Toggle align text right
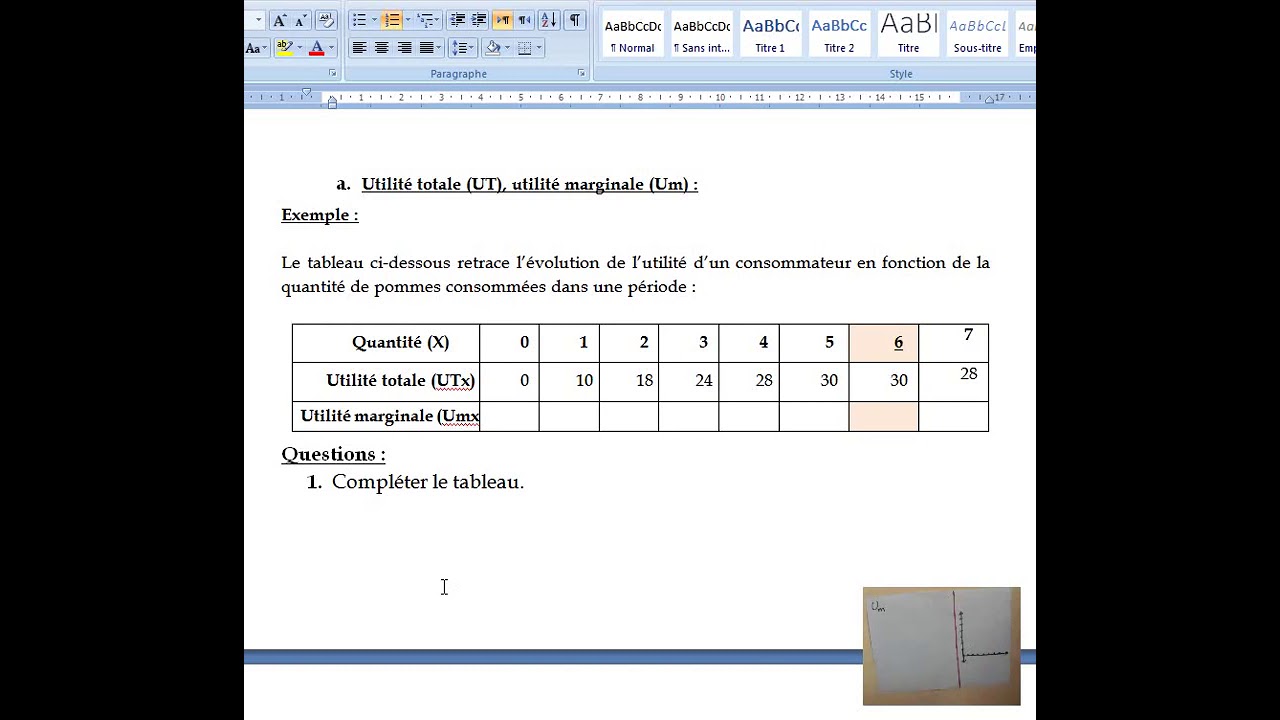1280x720 pixels. coord(404,47)
